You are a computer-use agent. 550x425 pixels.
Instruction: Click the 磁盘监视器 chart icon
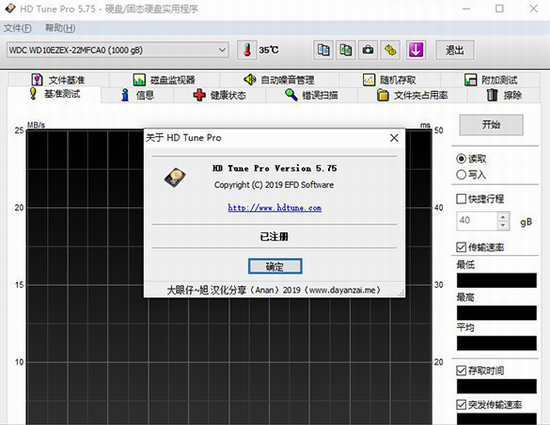pos(139,80)
